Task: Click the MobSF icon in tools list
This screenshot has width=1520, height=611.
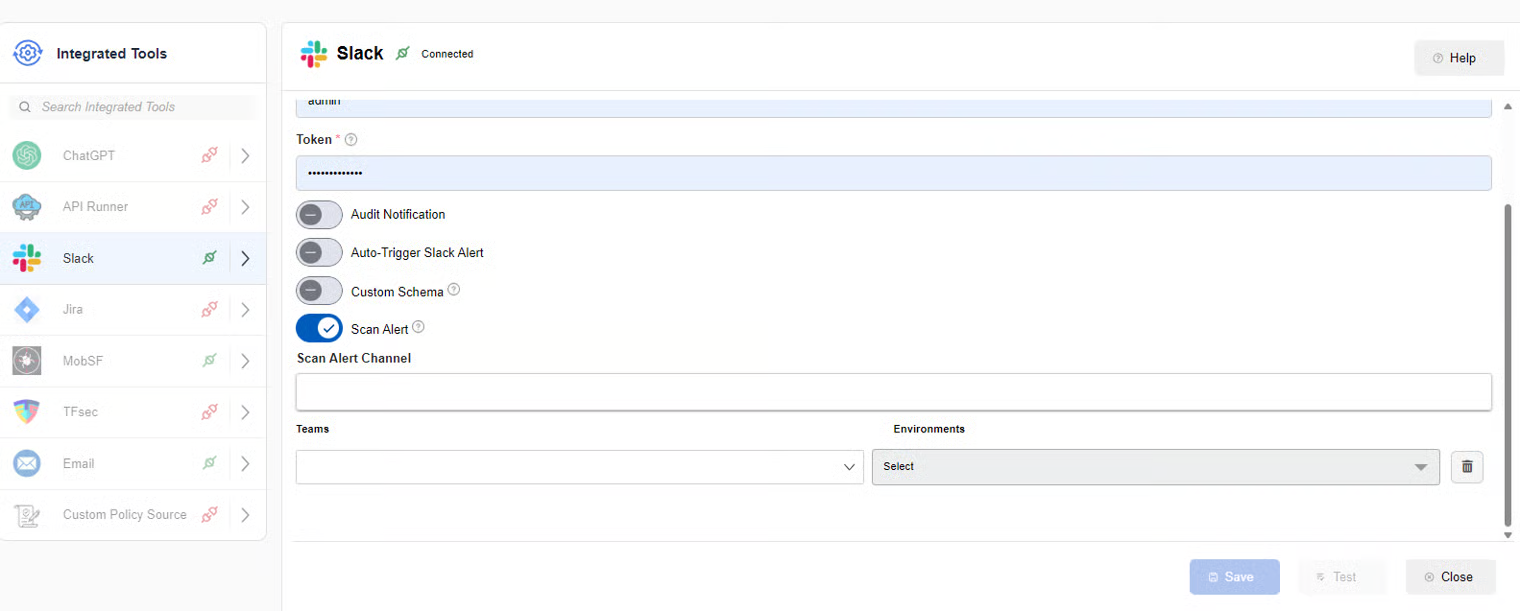Action: coord(27,361)
